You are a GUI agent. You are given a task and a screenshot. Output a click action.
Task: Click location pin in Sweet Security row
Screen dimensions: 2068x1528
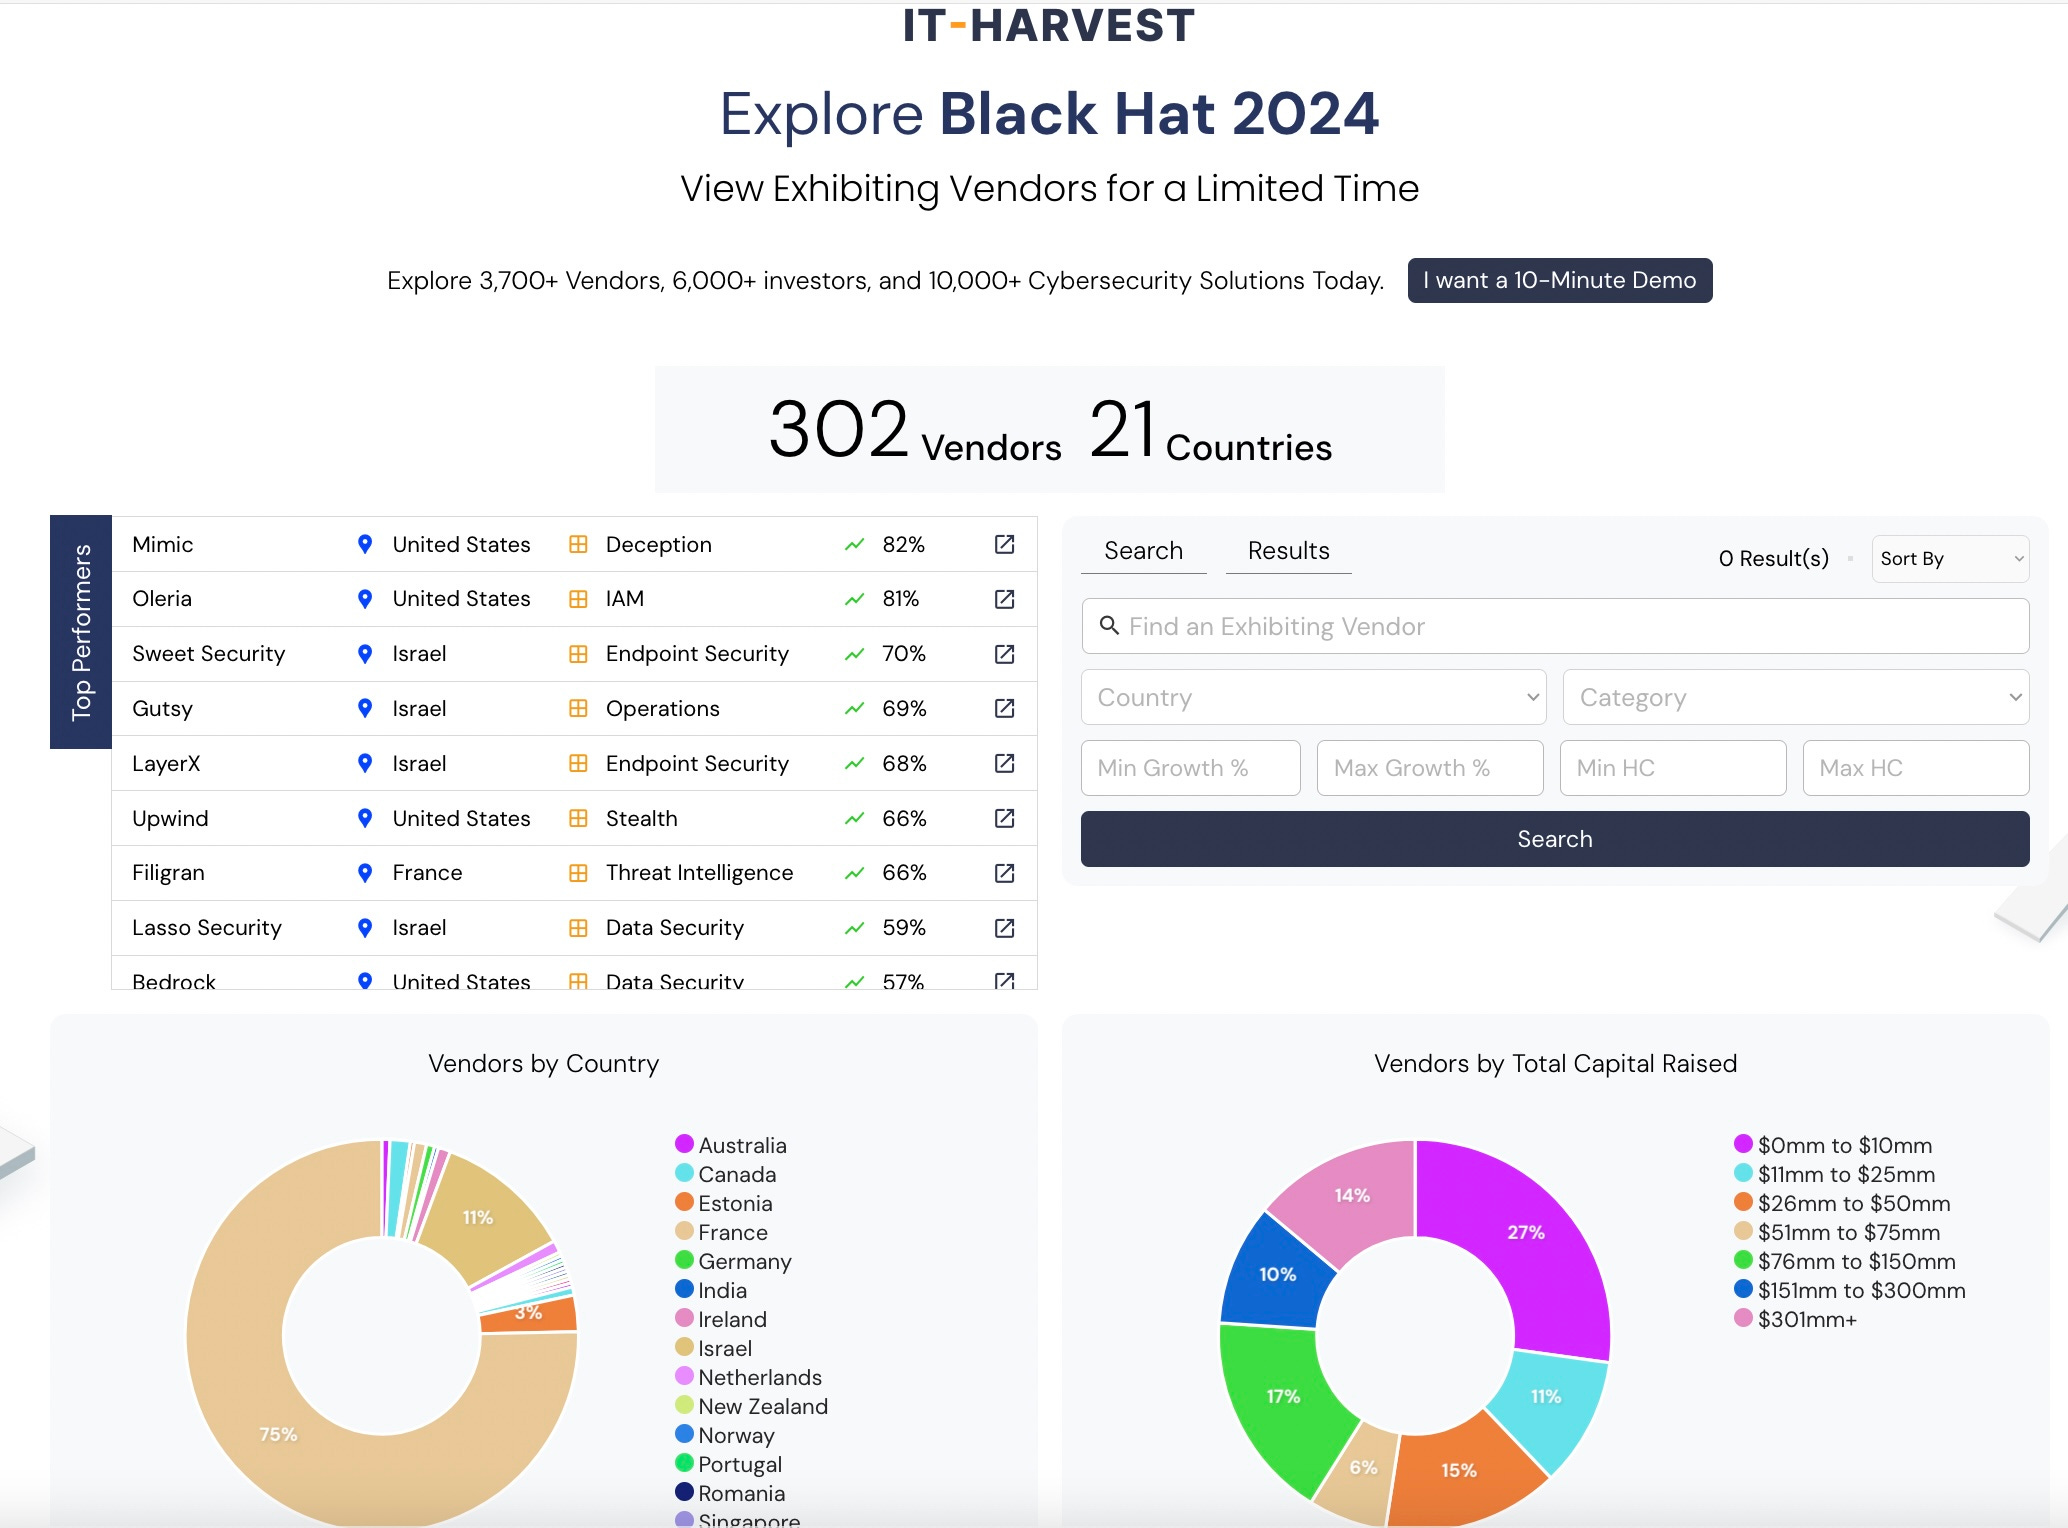(365, 654)
